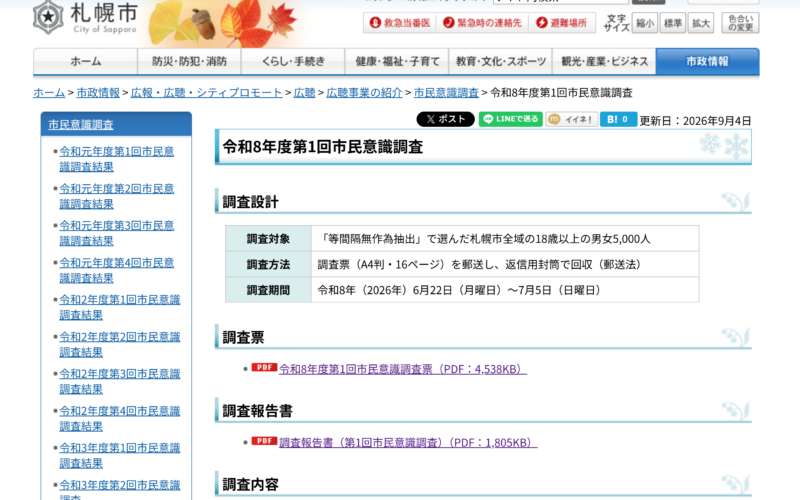
Task: Open the 教育・文化・スポーツ tab
Action: 501,61
